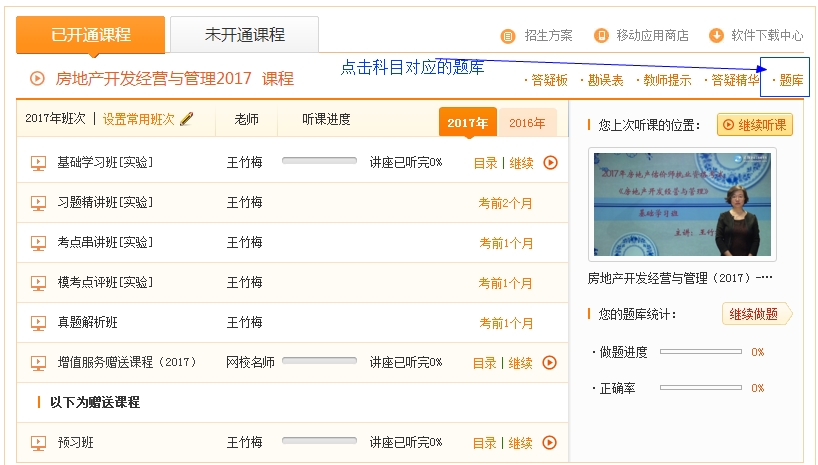
Task: Click the monitor icon beside 习题精讲班
Action: click(39, 203)
